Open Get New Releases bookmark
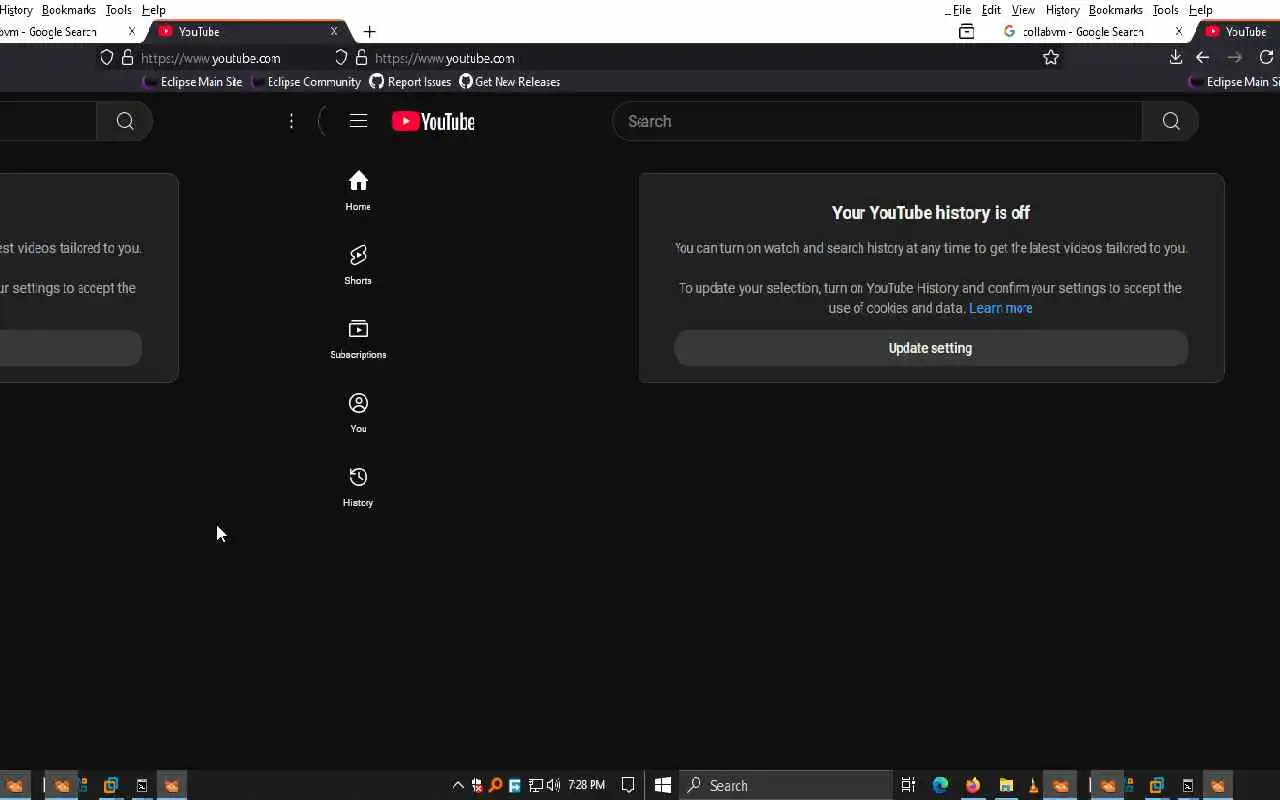Screen dimensions: 1280x800 coord(509,82)
